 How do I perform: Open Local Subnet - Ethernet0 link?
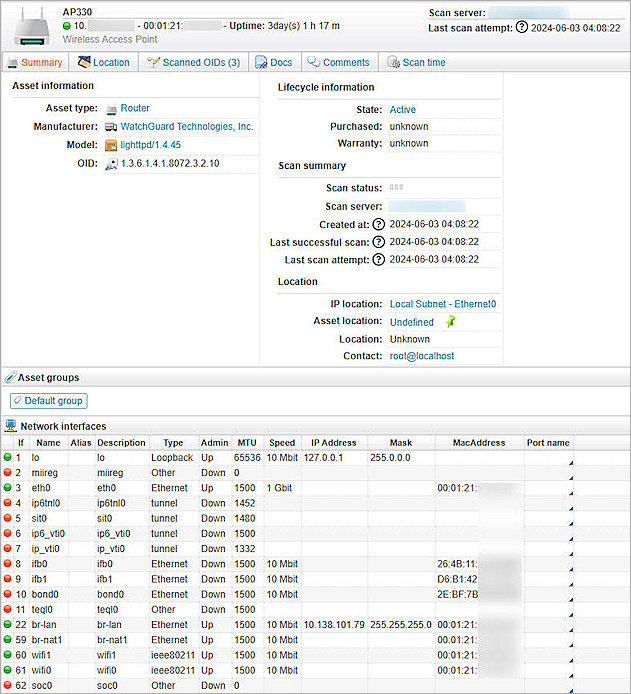[443, 304]
